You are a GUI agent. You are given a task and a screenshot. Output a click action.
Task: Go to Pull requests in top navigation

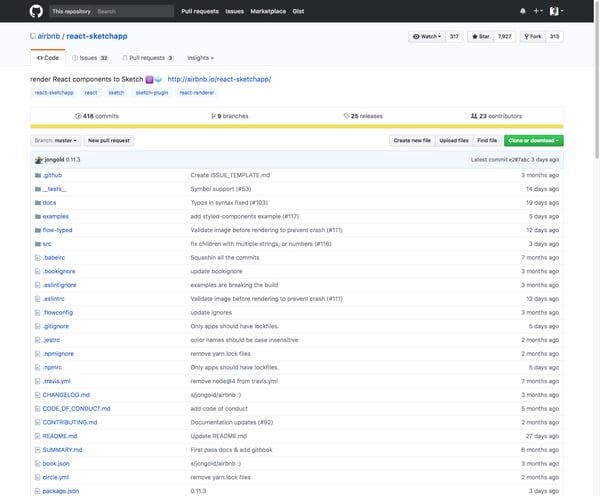pyautogui.click(x=200, y=11)
